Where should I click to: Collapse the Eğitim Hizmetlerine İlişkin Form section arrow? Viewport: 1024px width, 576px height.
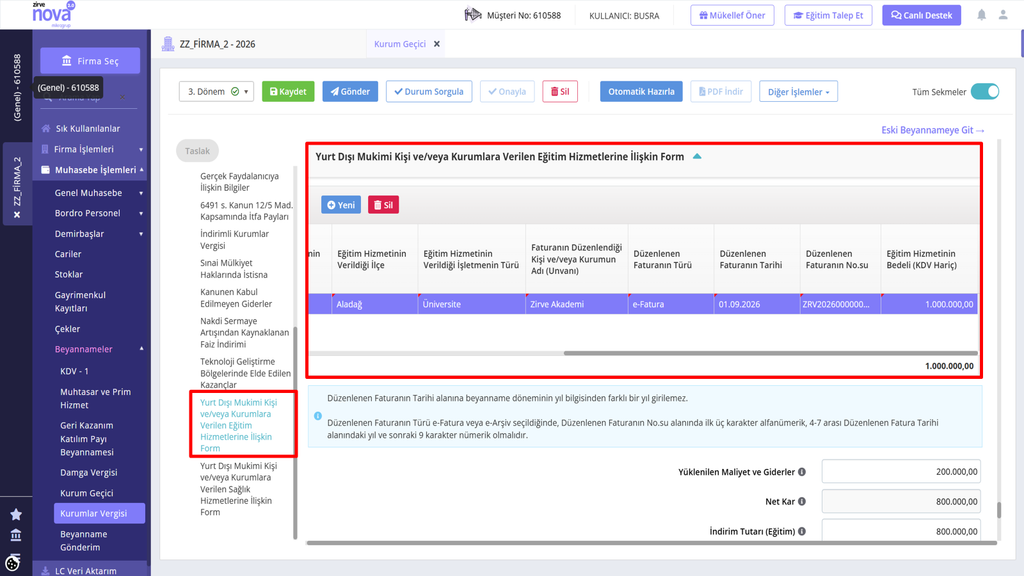[697, 157]
